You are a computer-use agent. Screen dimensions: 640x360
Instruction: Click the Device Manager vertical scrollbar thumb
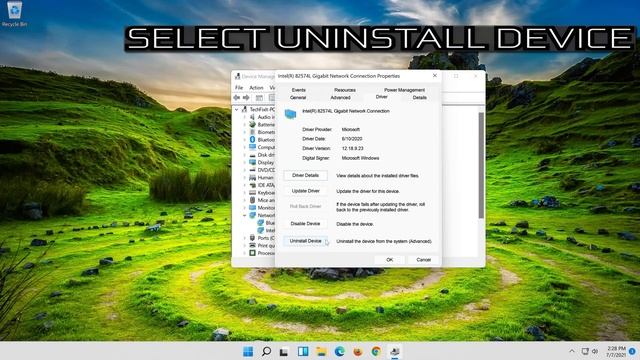pyautogui.click(x=481, y=165)
